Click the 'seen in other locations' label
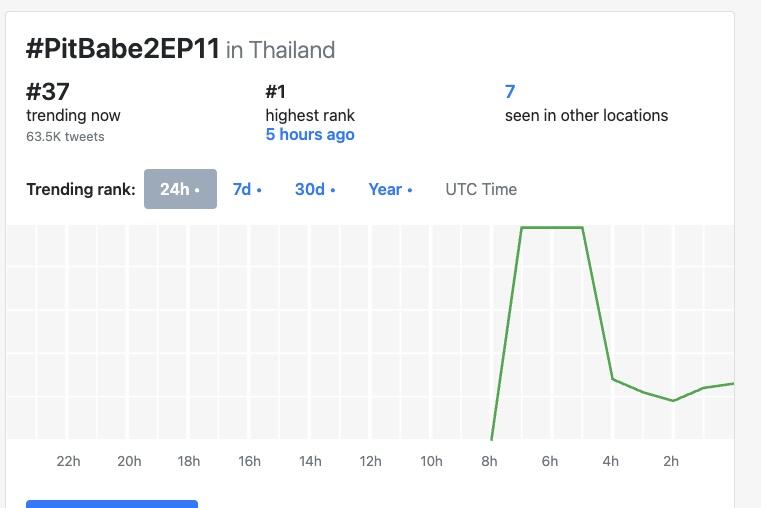This screenshot has height=508, width=761. coord(586,115)
